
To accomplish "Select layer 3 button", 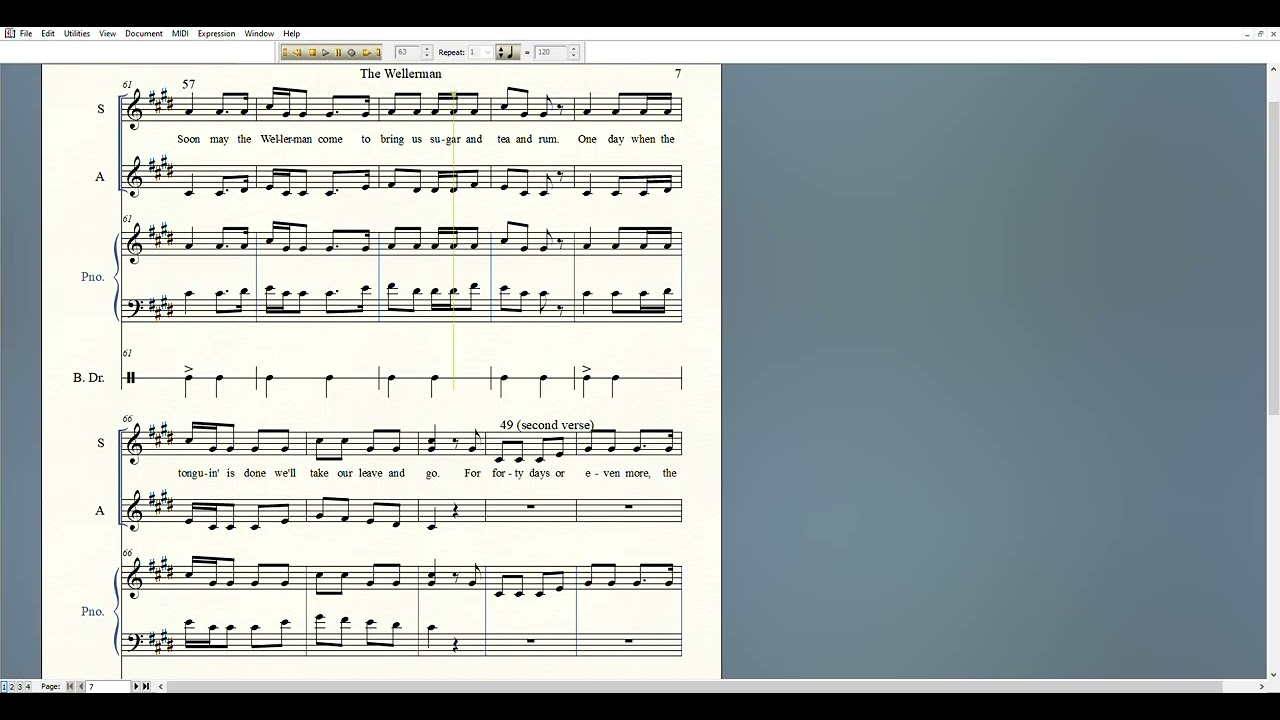I will click(20, 687).
